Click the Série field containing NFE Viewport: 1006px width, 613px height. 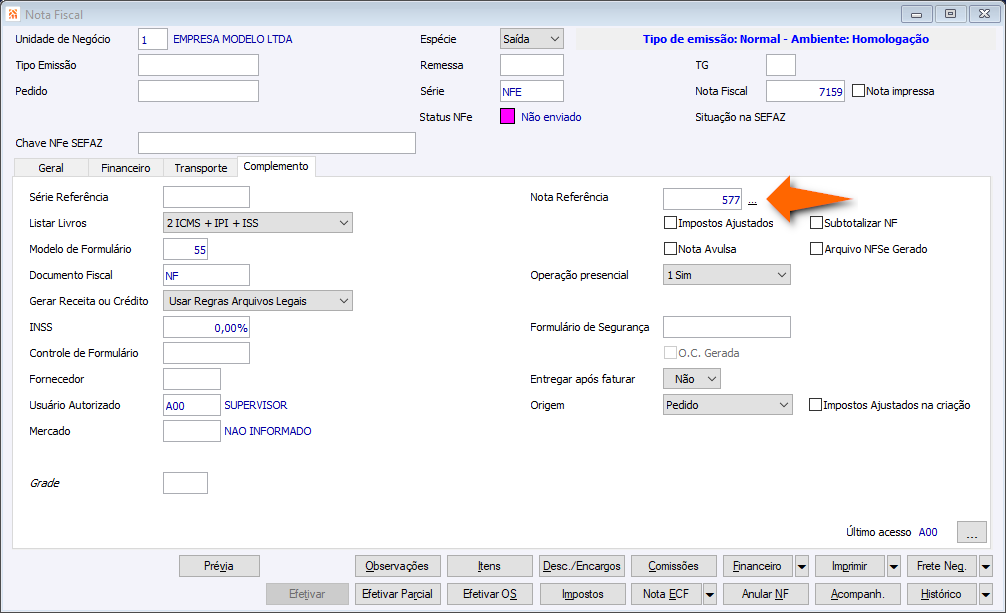[x=531, y=91]
